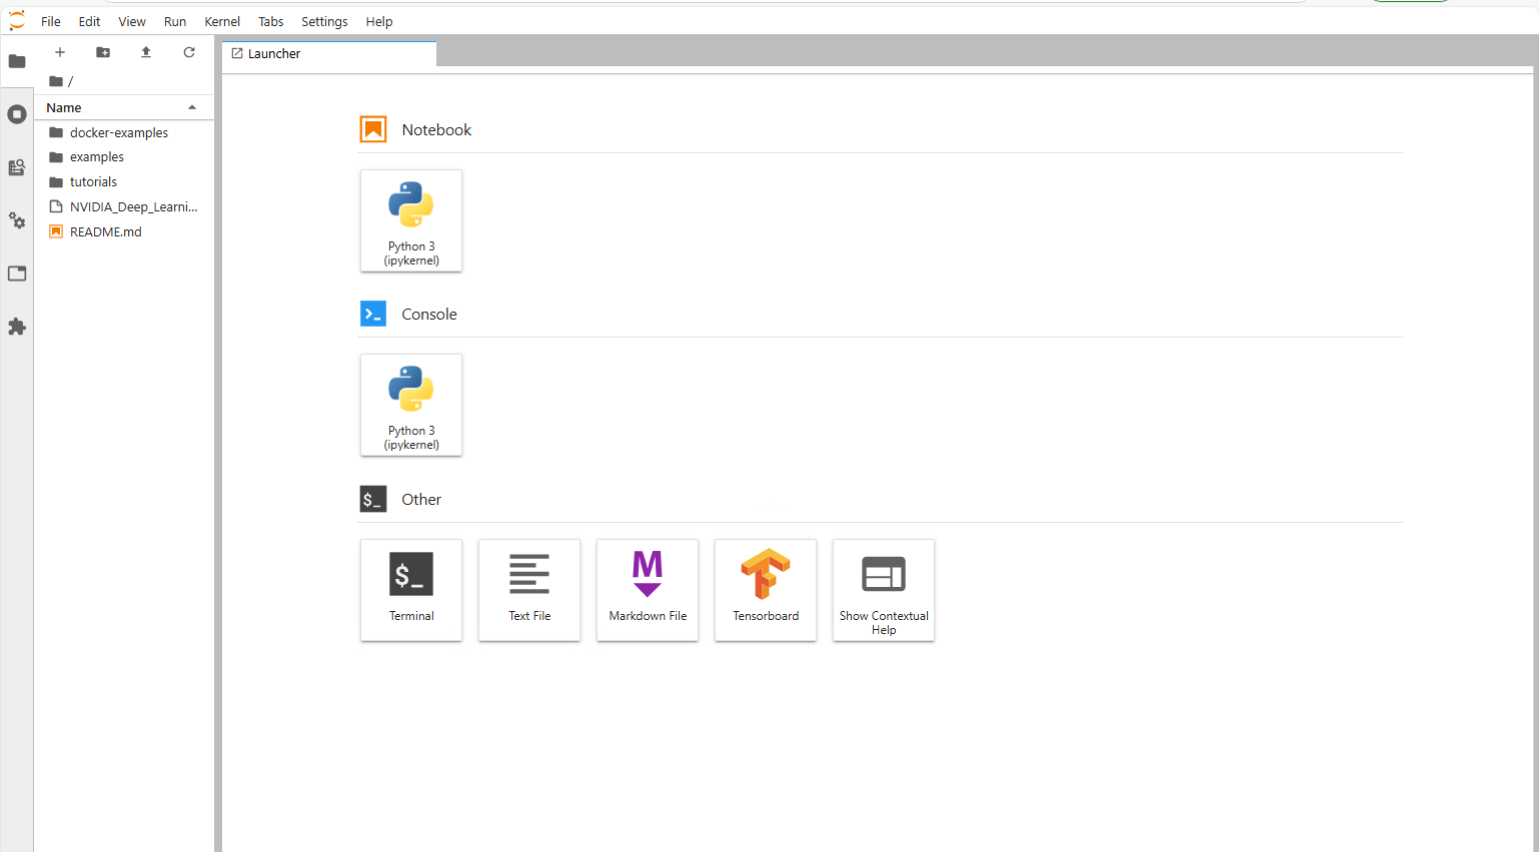Select the NVIDIA_Deep_Learni... file
Viewport: 1539px width, 852px height.
click(x=124, y=207)
